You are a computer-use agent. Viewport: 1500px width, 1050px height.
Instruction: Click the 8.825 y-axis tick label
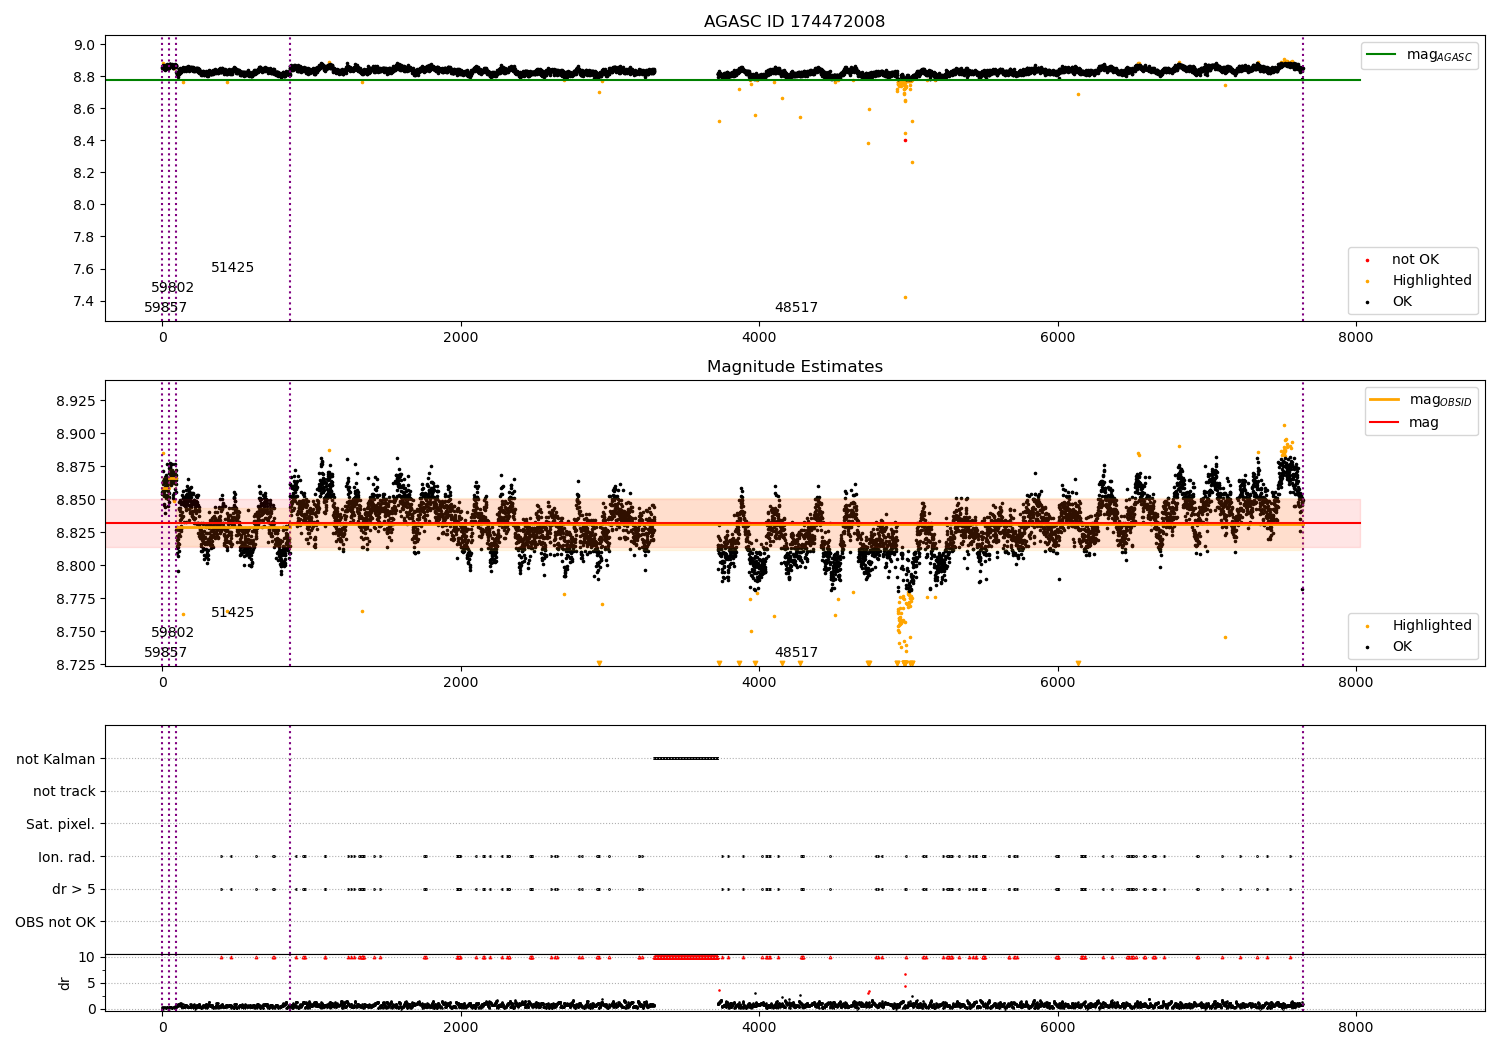(78, 533)
